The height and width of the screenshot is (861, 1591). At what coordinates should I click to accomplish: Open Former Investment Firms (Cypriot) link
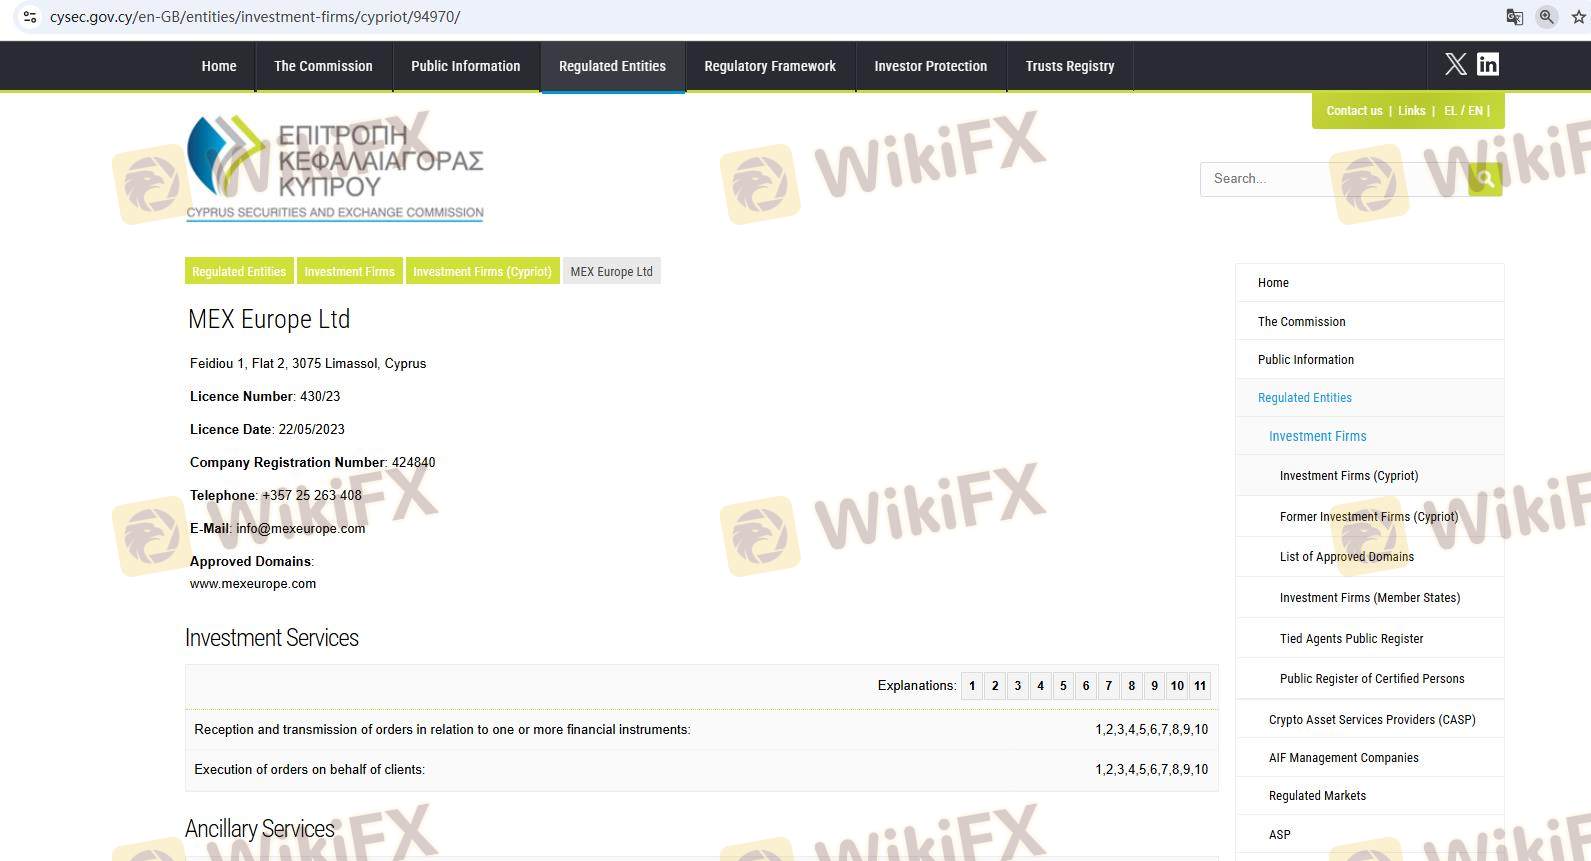(x=1370, y=517)
